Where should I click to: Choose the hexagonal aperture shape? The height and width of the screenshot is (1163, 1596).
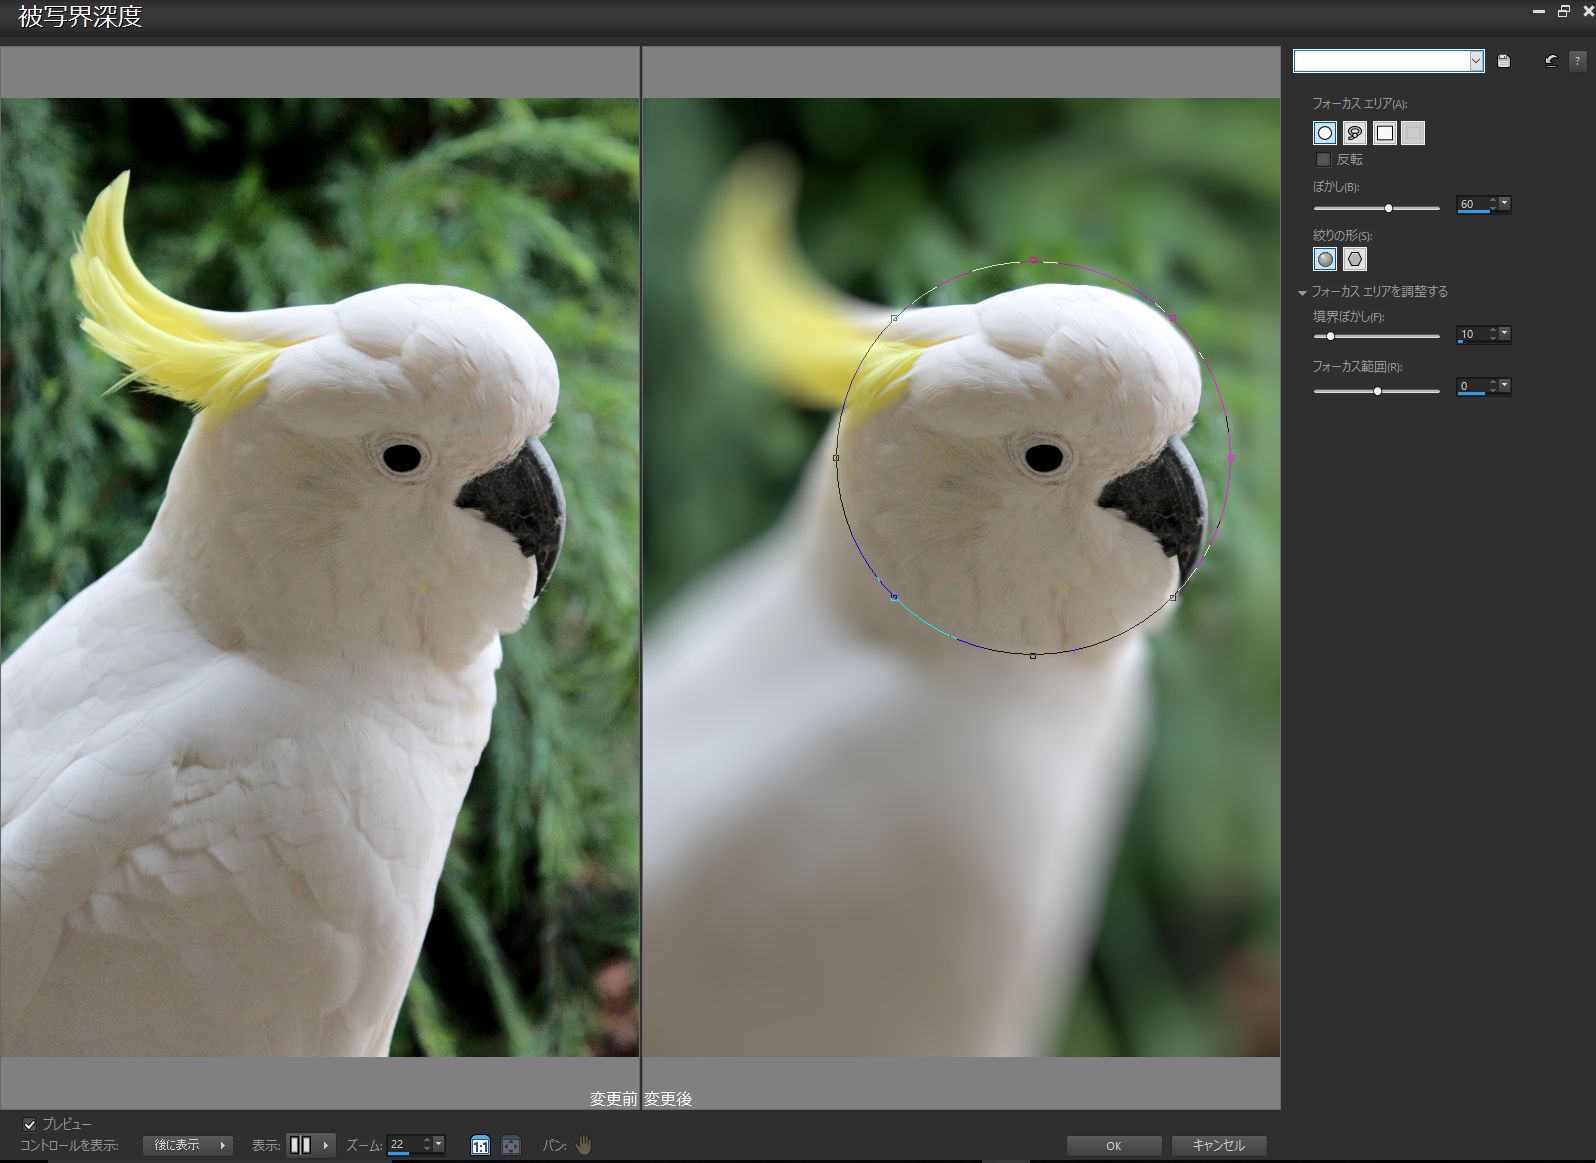point(1354,259)
